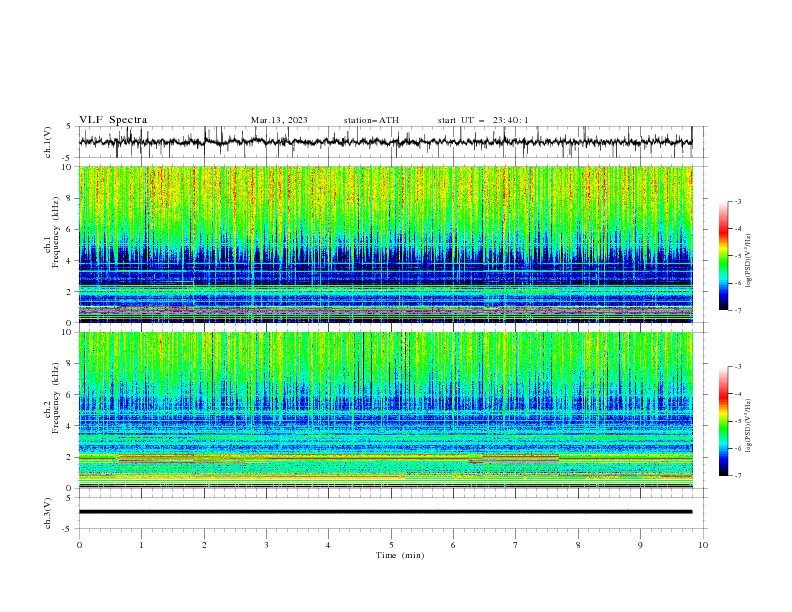
Task: Click the ch.1 frequency tick '6'
Action: pos(70,229)
